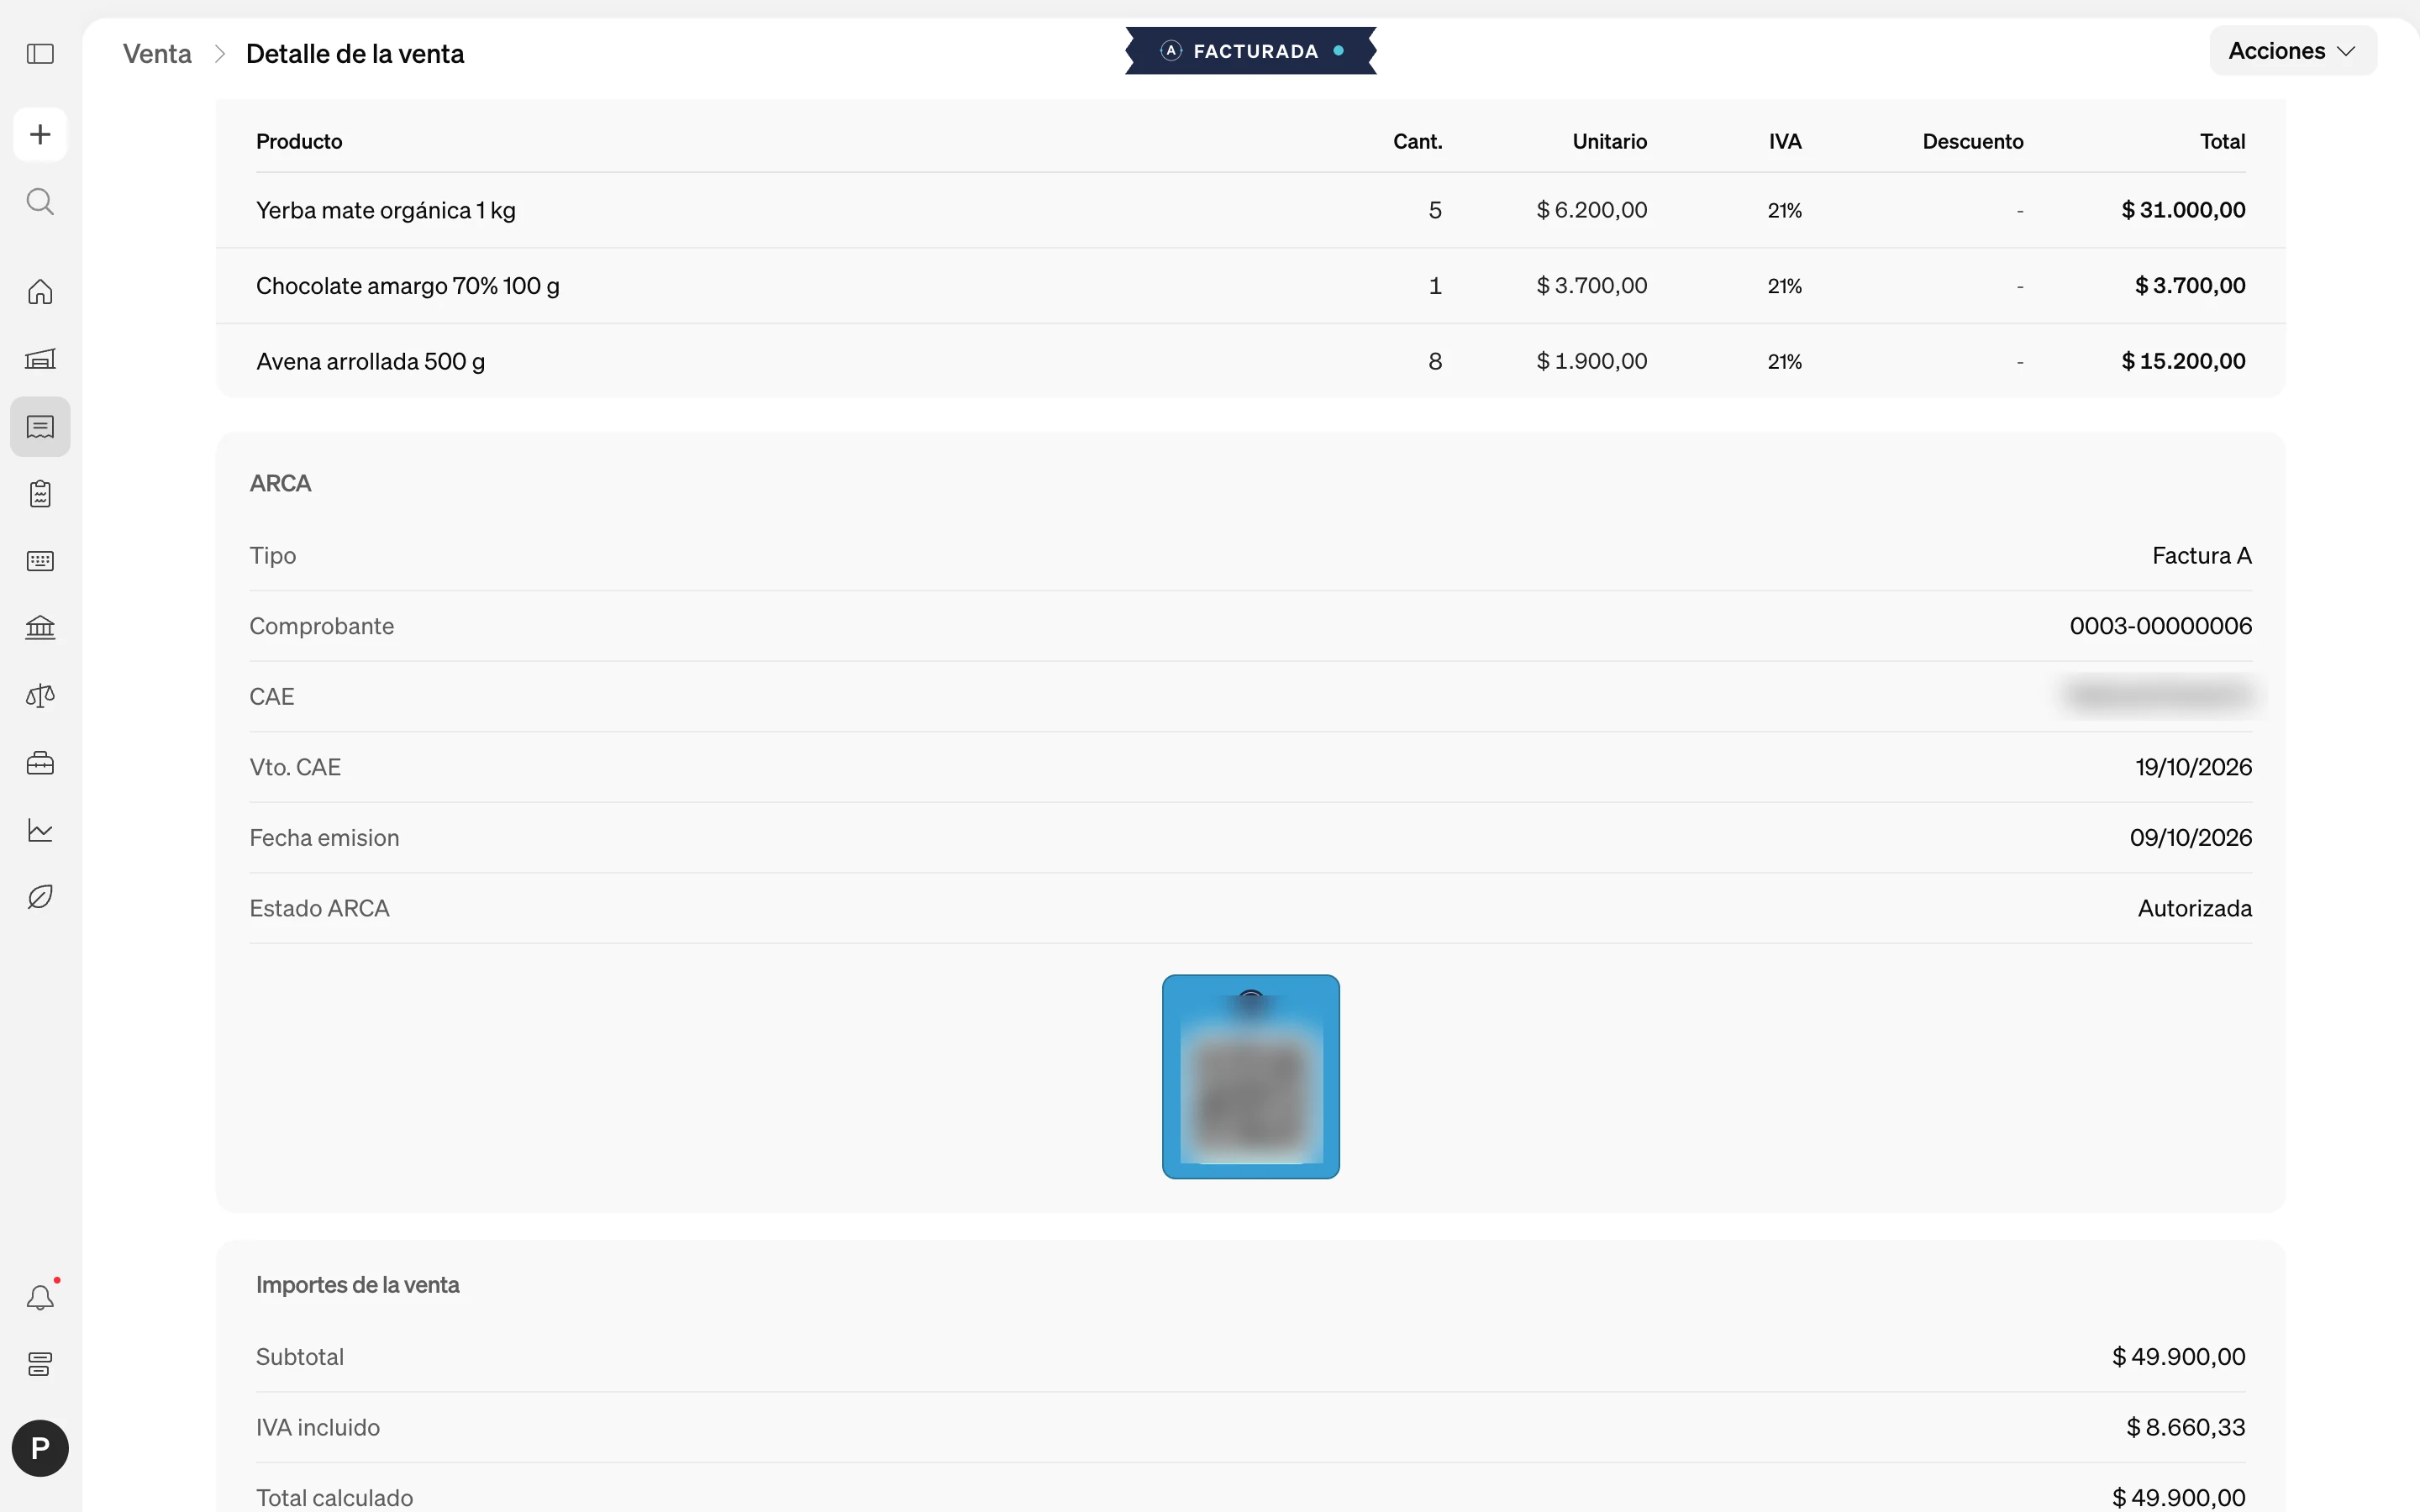Select the Yerba mate orgánica 1 kg row
The image size is (2420, 1512).
(x=1251, y=210)
